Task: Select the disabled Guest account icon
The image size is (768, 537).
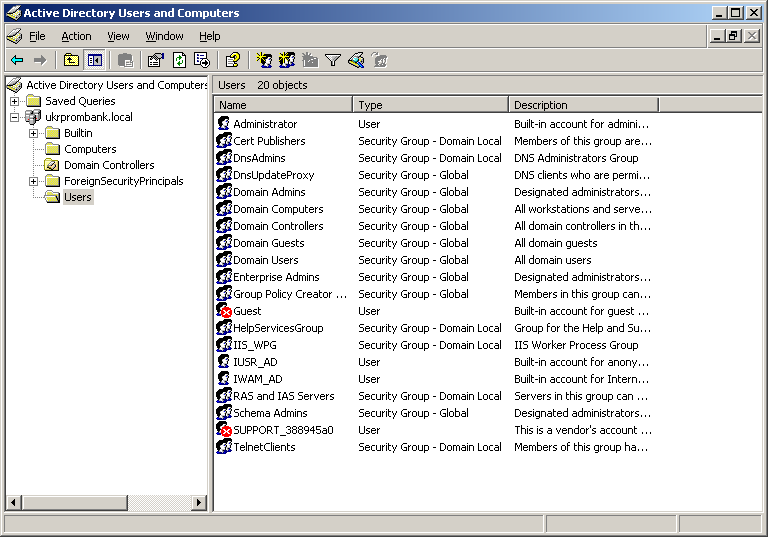Action: point(224,311)
